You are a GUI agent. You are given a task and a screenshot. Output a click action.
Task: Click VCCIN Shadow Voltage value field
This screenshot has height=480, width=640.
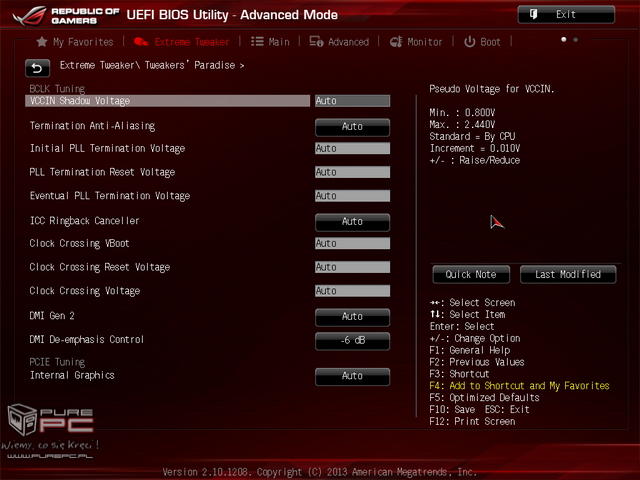[352, 101]
